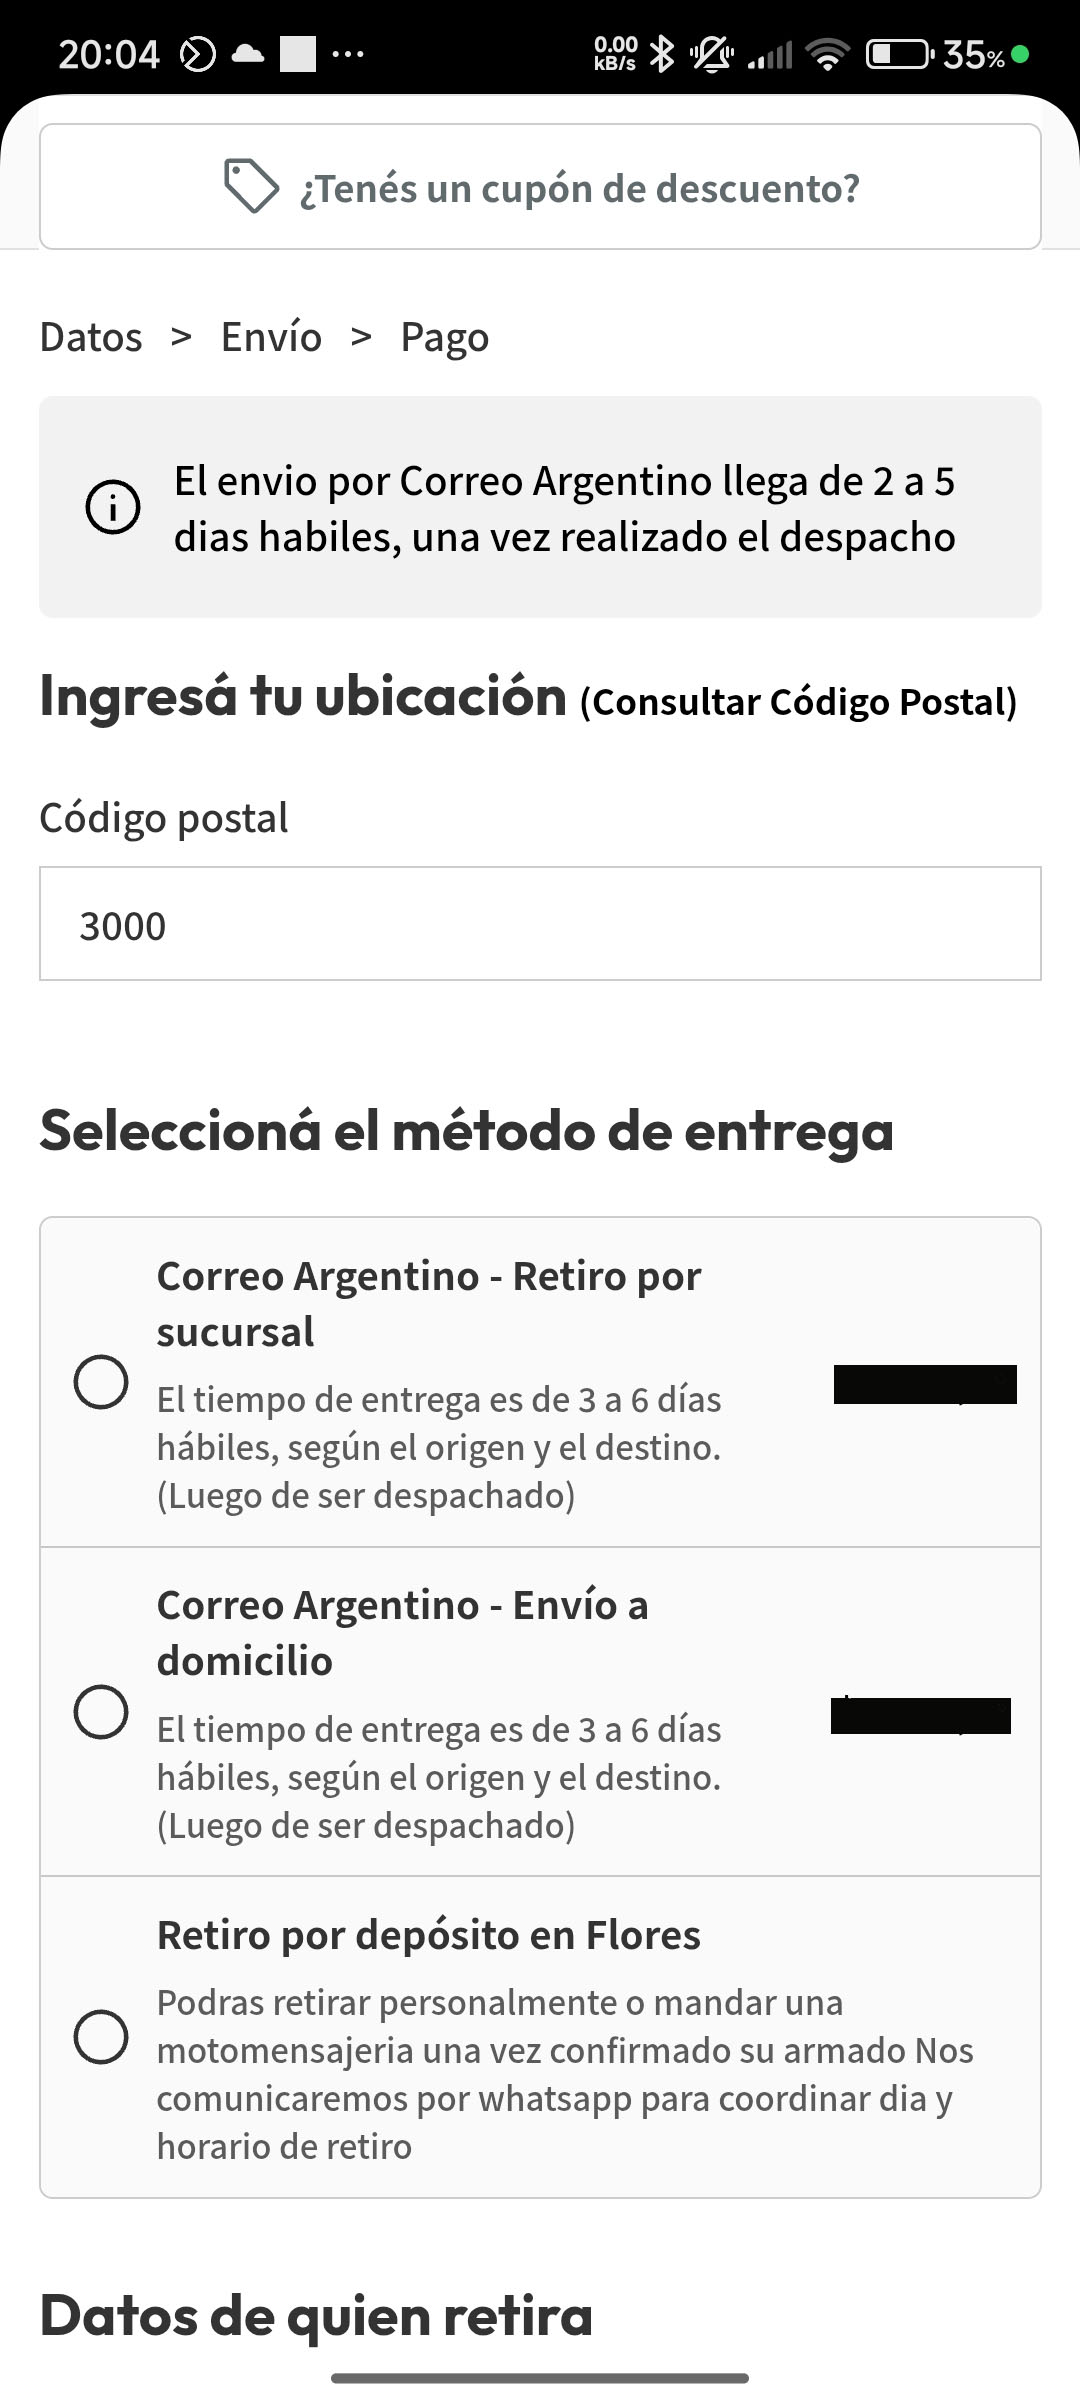Screen dimensions: 1080x2400
Task: Choose Retiro por depósito en Flores
Action: (x=101, y=2037)
